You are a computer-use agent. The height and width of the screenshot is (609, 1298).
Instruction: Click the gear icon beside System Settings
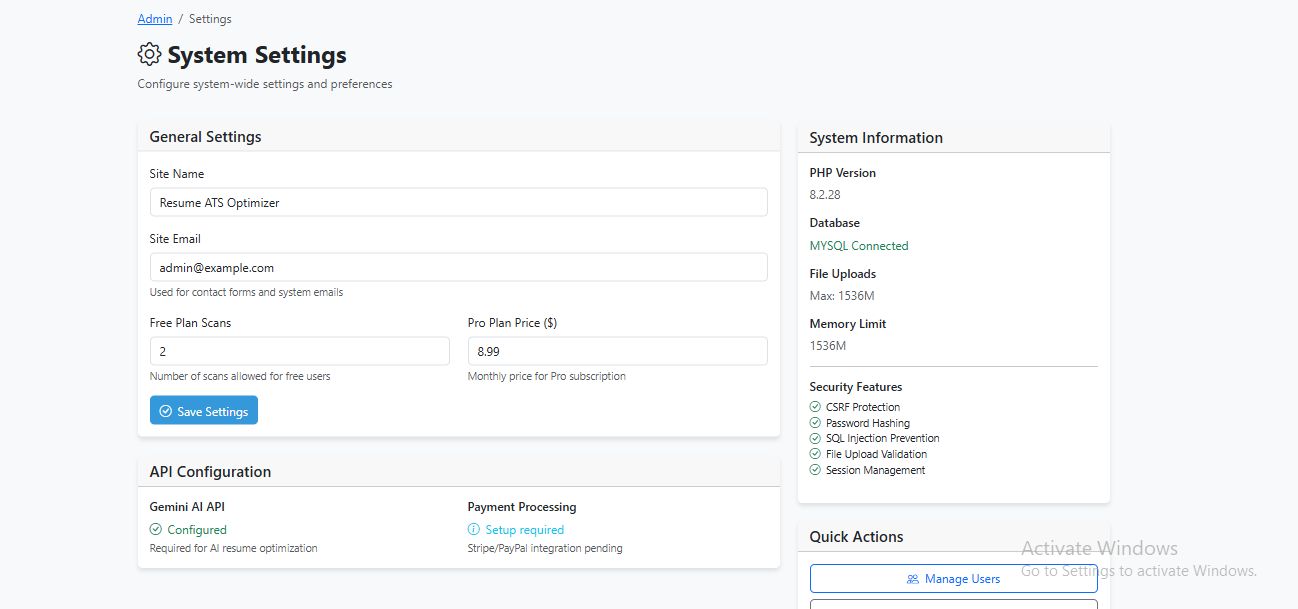pos(149,54)
